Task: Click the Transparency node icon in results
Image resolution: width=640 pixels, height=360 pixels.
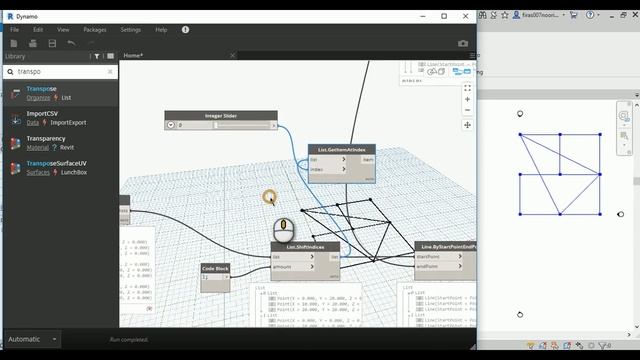Action: point(16,143)
